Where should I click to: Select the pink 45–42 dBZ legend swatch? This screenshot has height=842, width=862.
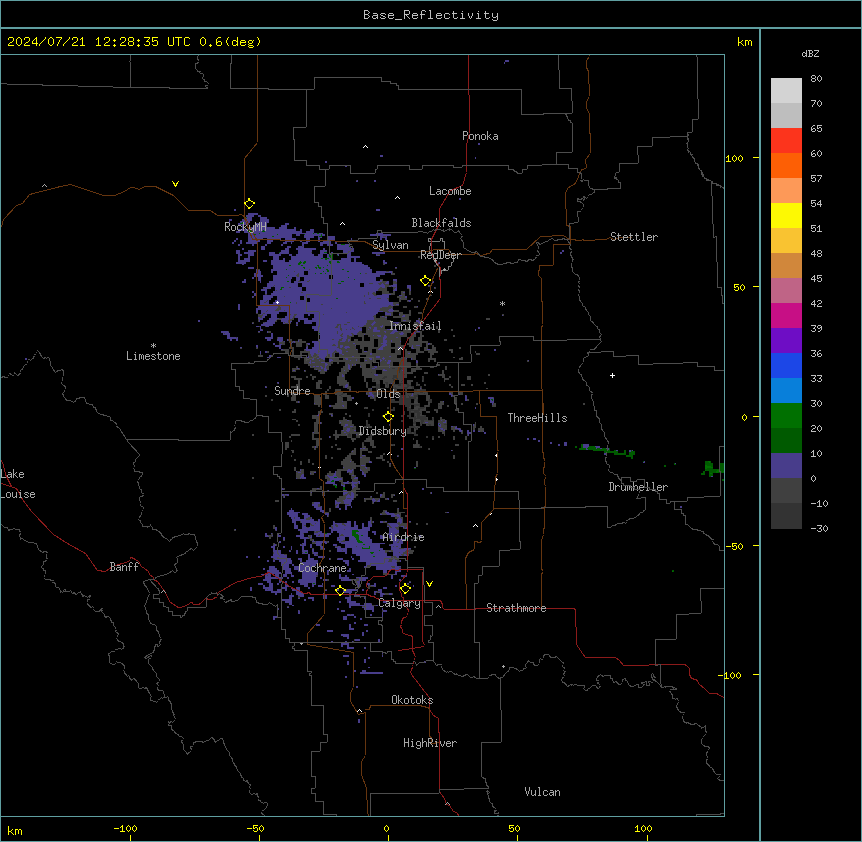tap(786, 291)
